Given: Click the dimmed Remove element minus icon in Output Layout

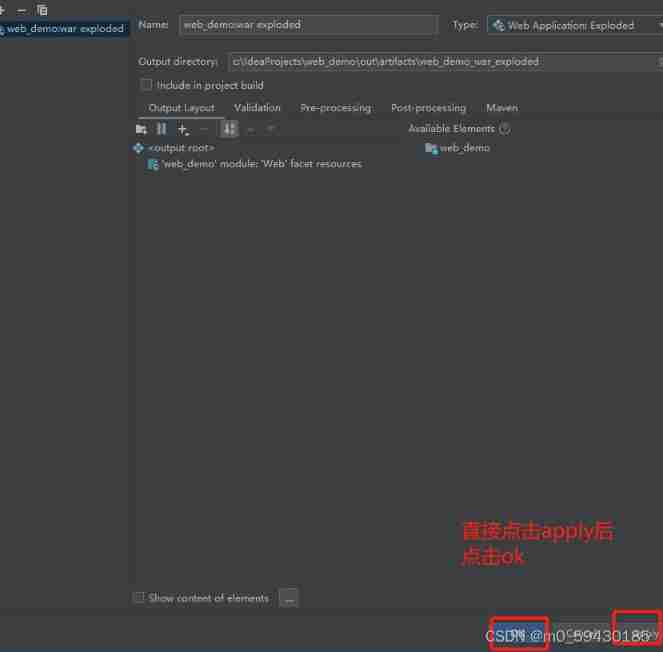Looking at the screenshot, I should [x=204, y=129].
